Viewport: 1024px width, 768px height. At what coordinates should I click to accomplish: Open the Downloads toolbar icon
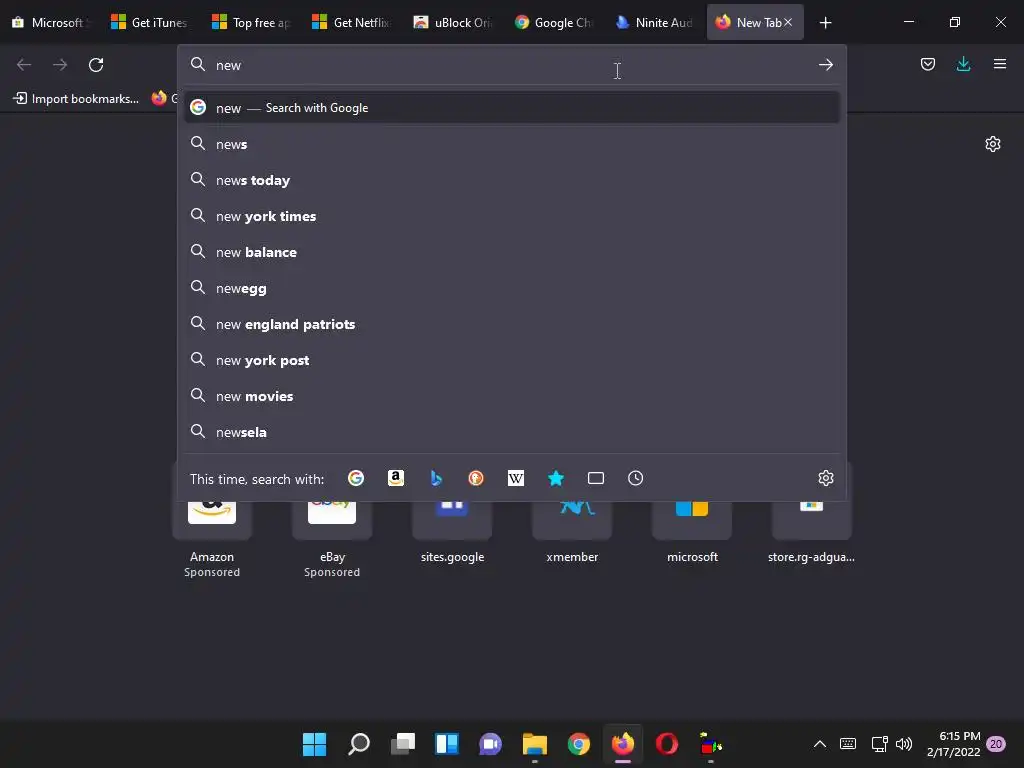(x=963, y=64)
